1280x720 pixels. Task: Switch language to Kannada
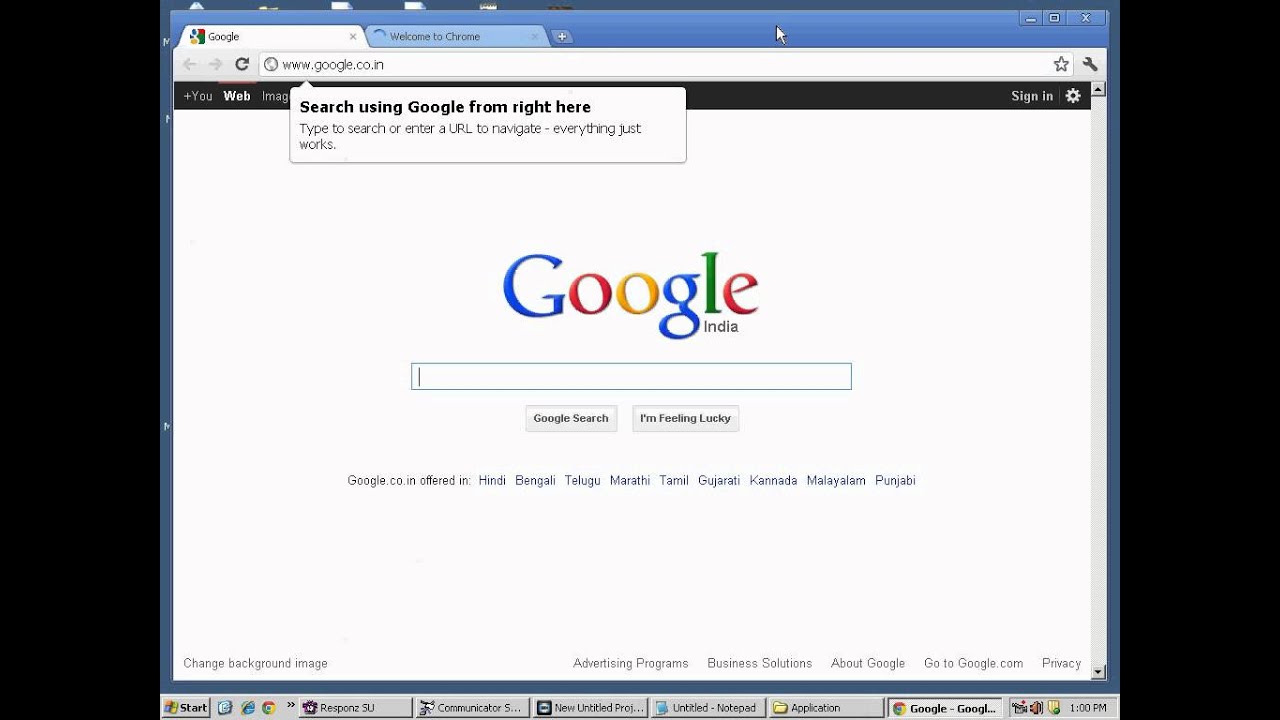(773, 481)
